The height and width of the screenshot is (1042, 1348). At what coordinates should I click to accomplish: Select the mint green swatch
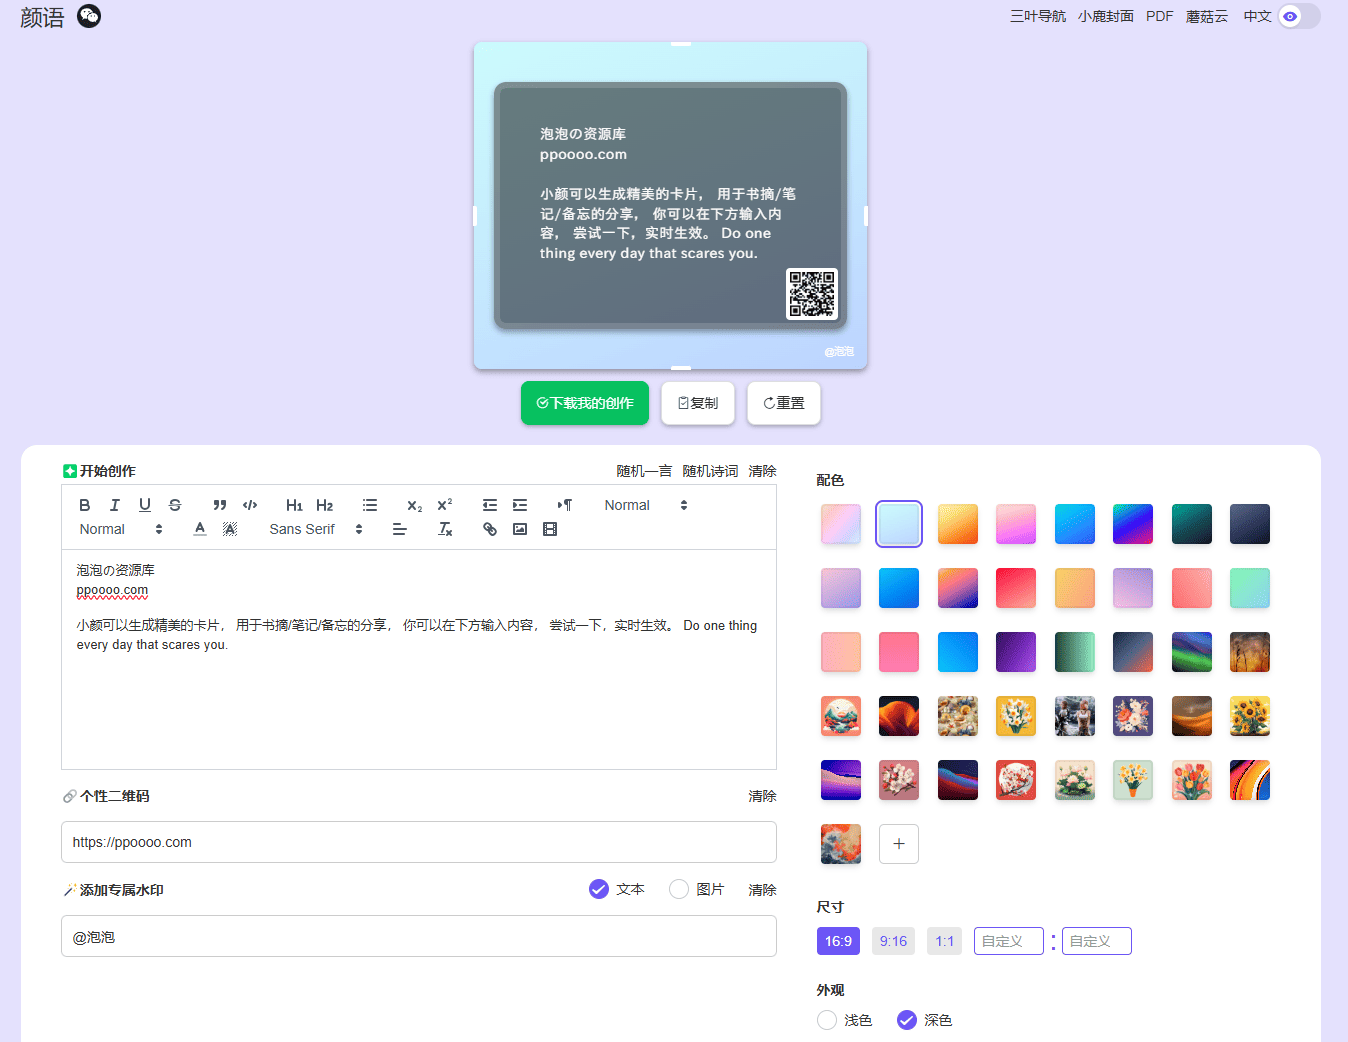(x=1250, y=588)
